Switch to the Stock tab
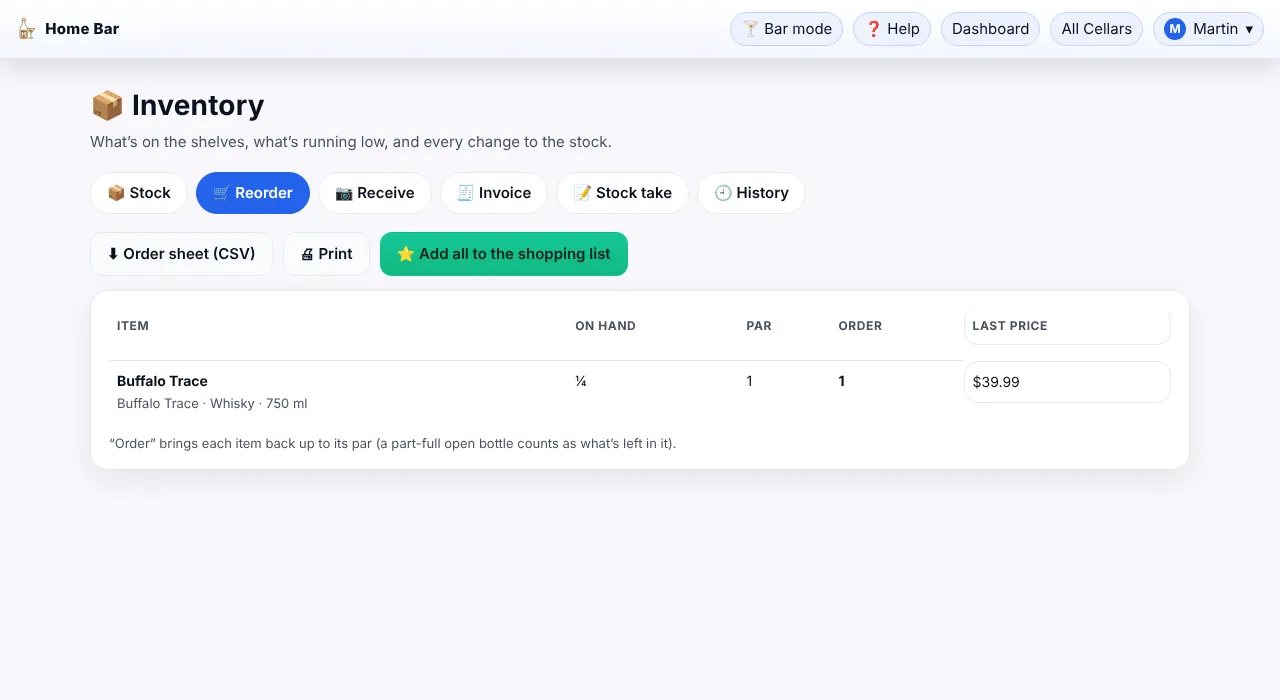 [x=139, y=193]
